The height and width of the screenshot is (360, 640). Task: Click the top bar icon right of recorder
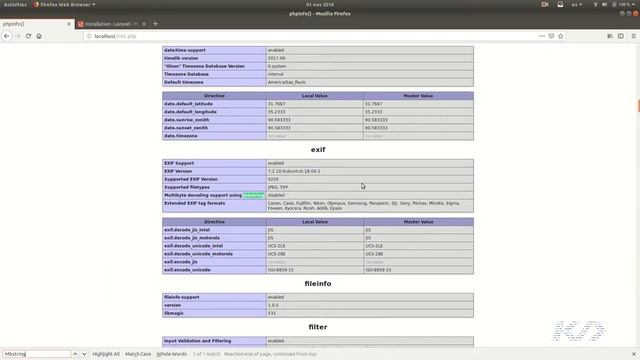pyautogui.click(x=560, y=4)
